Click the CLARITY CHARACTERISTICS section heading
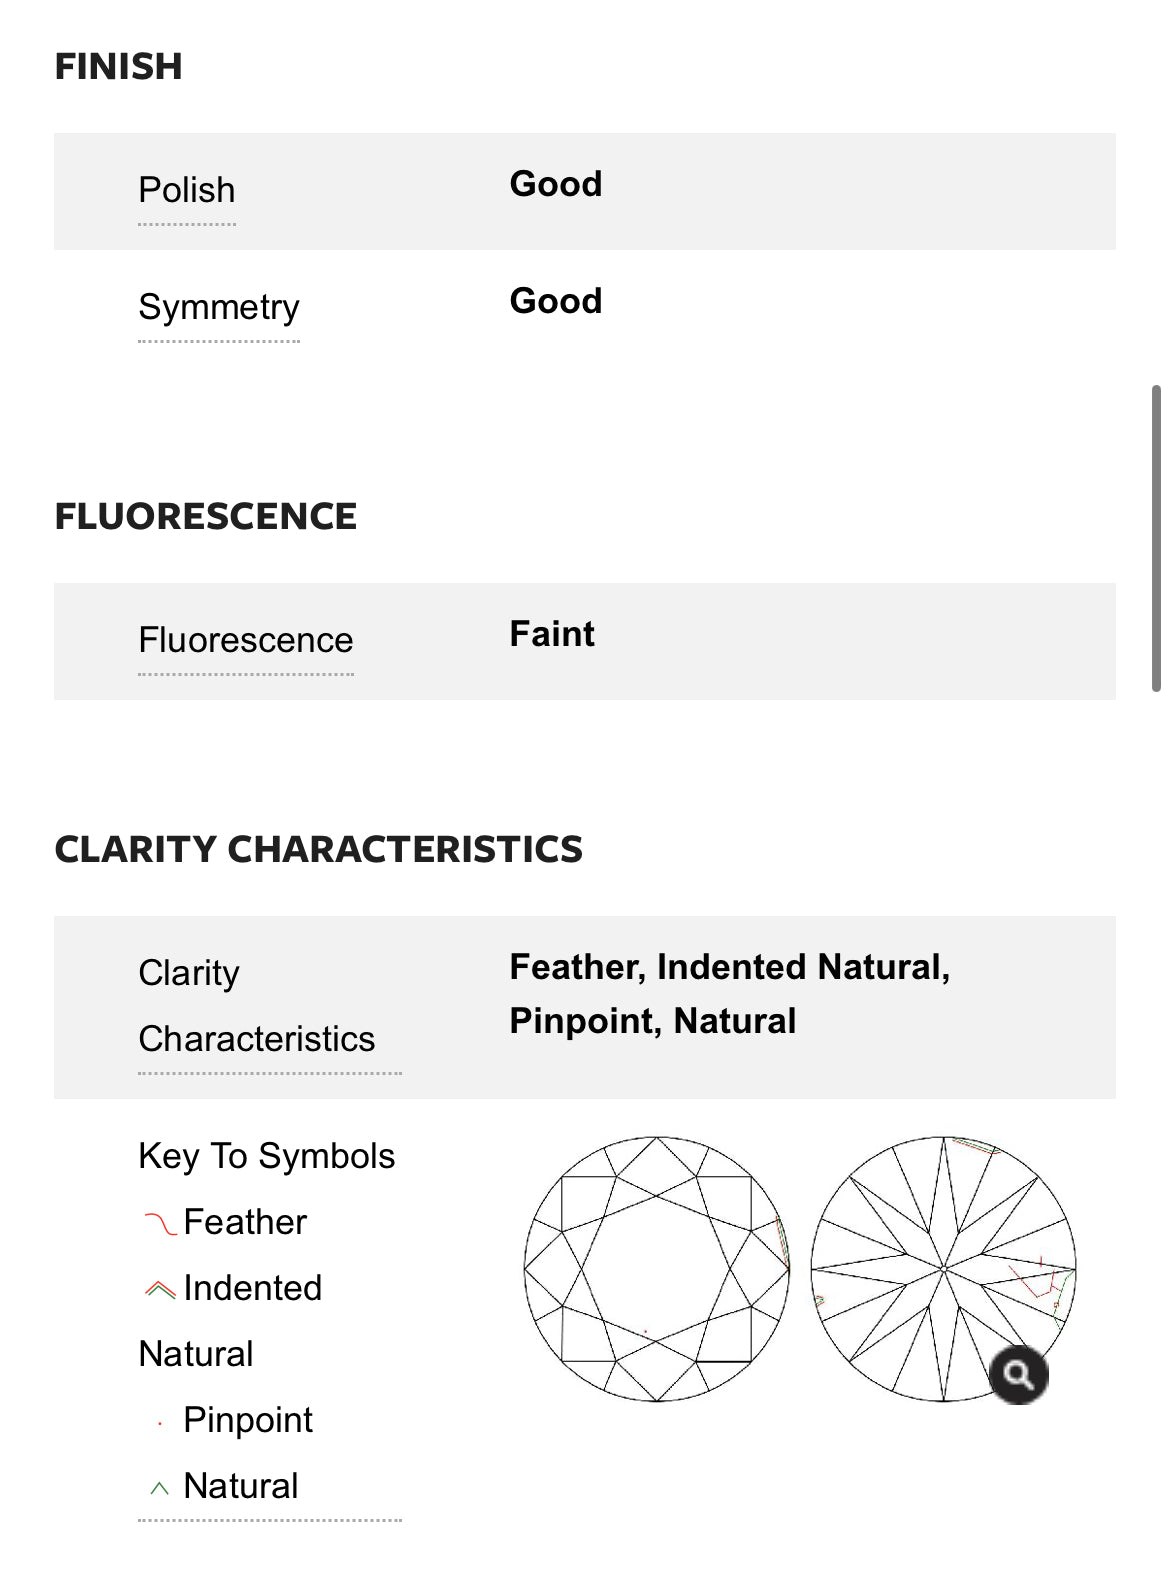Viewport: 1170px width, 1593px height. pos(318,849)
